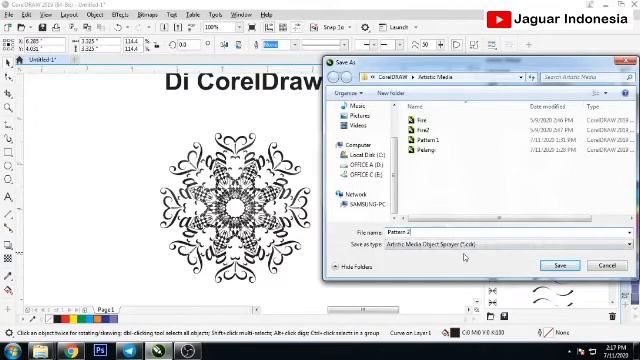The height and width of the screenshot is (360, 640).
Task: Open the Bitmaps menu
Action: [147, 15]
